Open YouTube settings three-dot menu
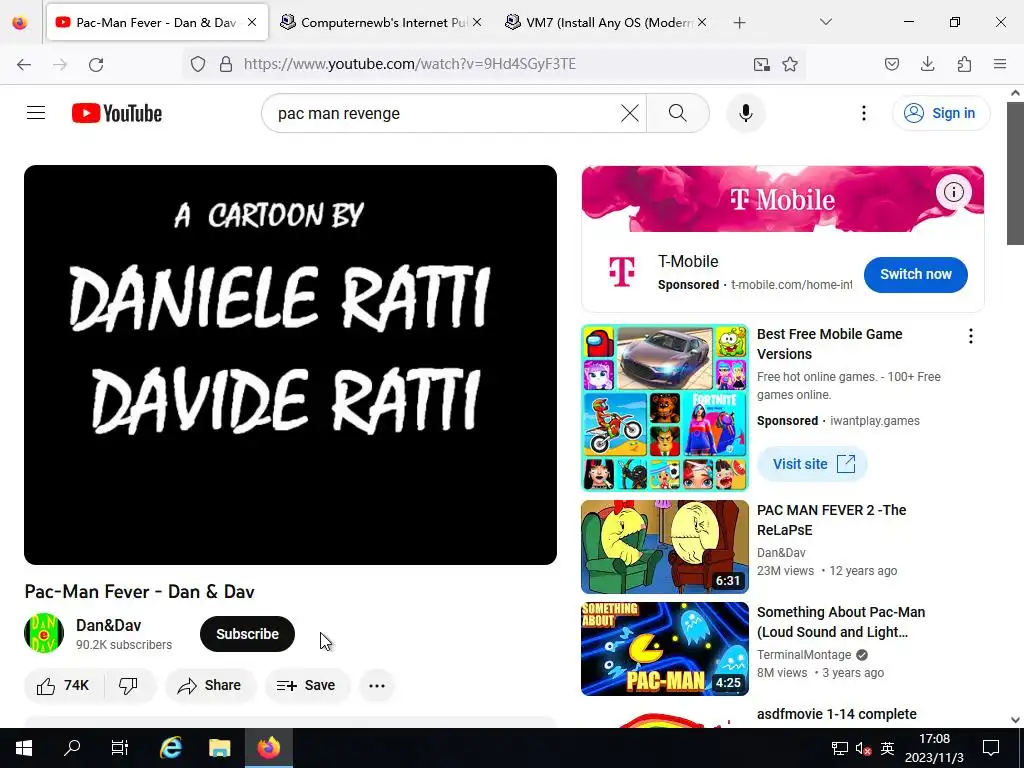Viewport: 1024px width, 768px height. 864,113
